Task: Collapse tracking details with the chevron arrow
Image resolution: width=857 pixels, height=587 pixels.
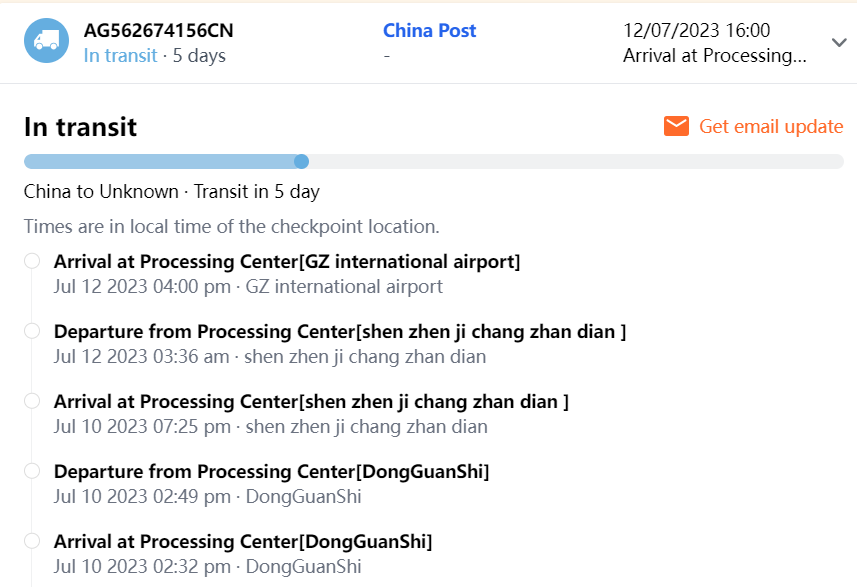Action: (x=839, y=42)
